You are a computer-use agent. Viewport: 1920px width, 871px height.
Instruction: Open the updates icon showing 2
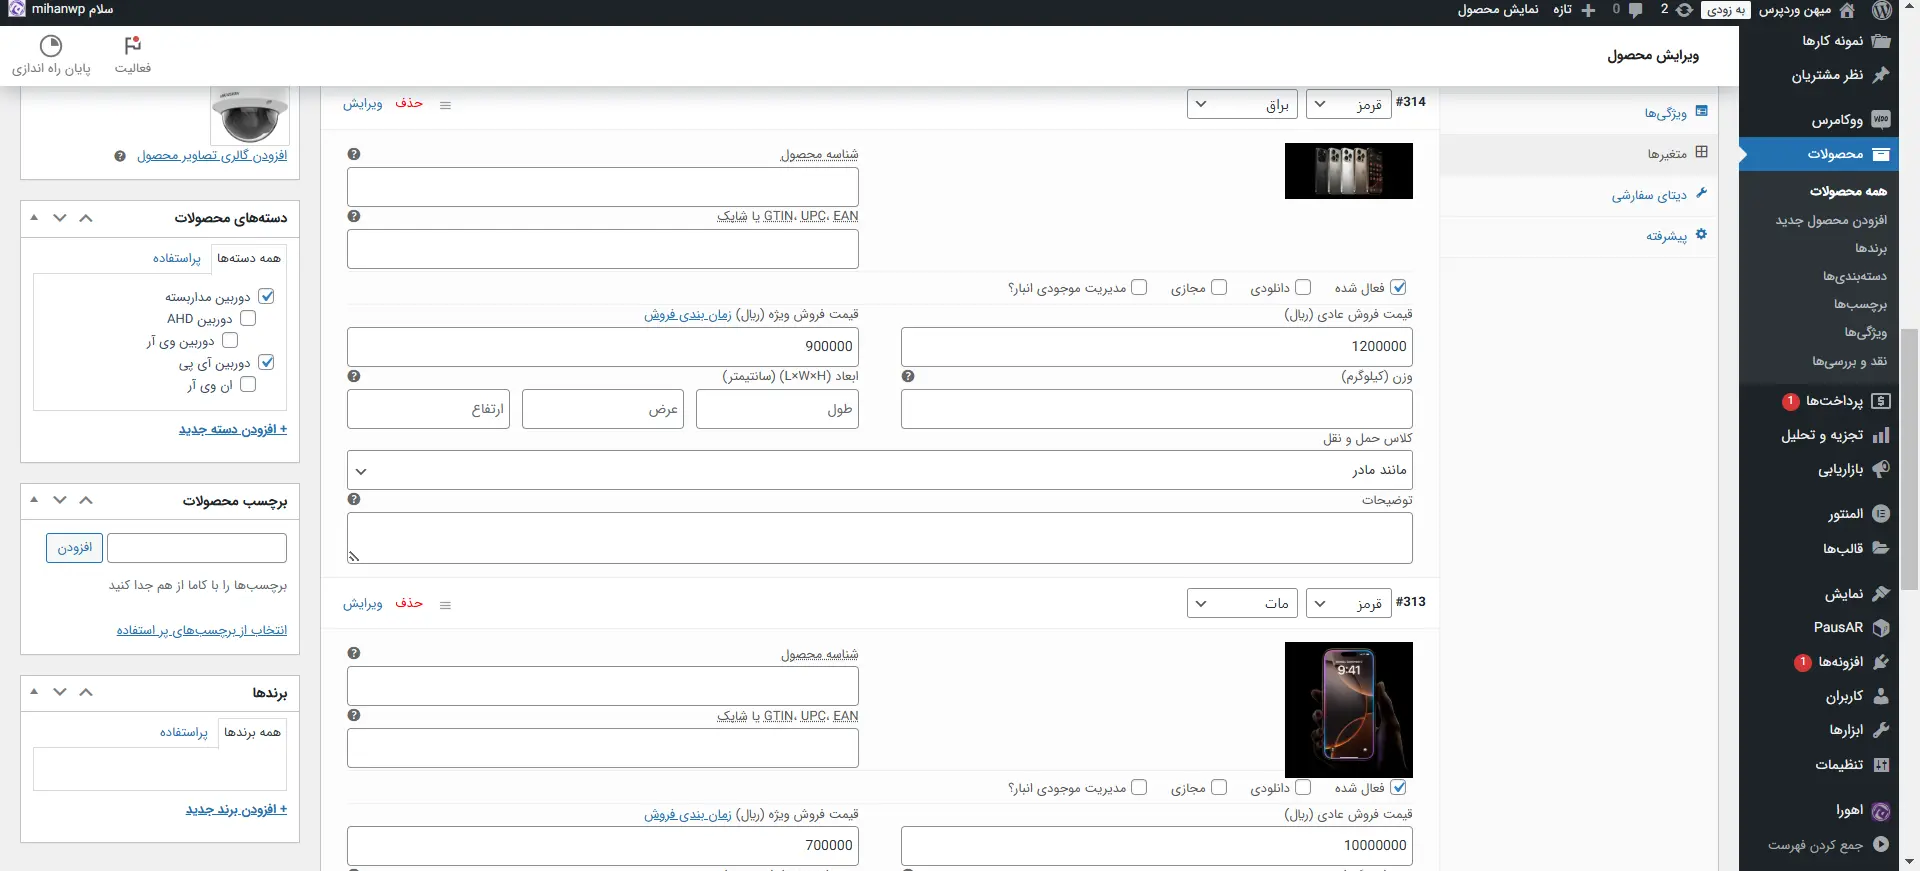(1684, 10)
